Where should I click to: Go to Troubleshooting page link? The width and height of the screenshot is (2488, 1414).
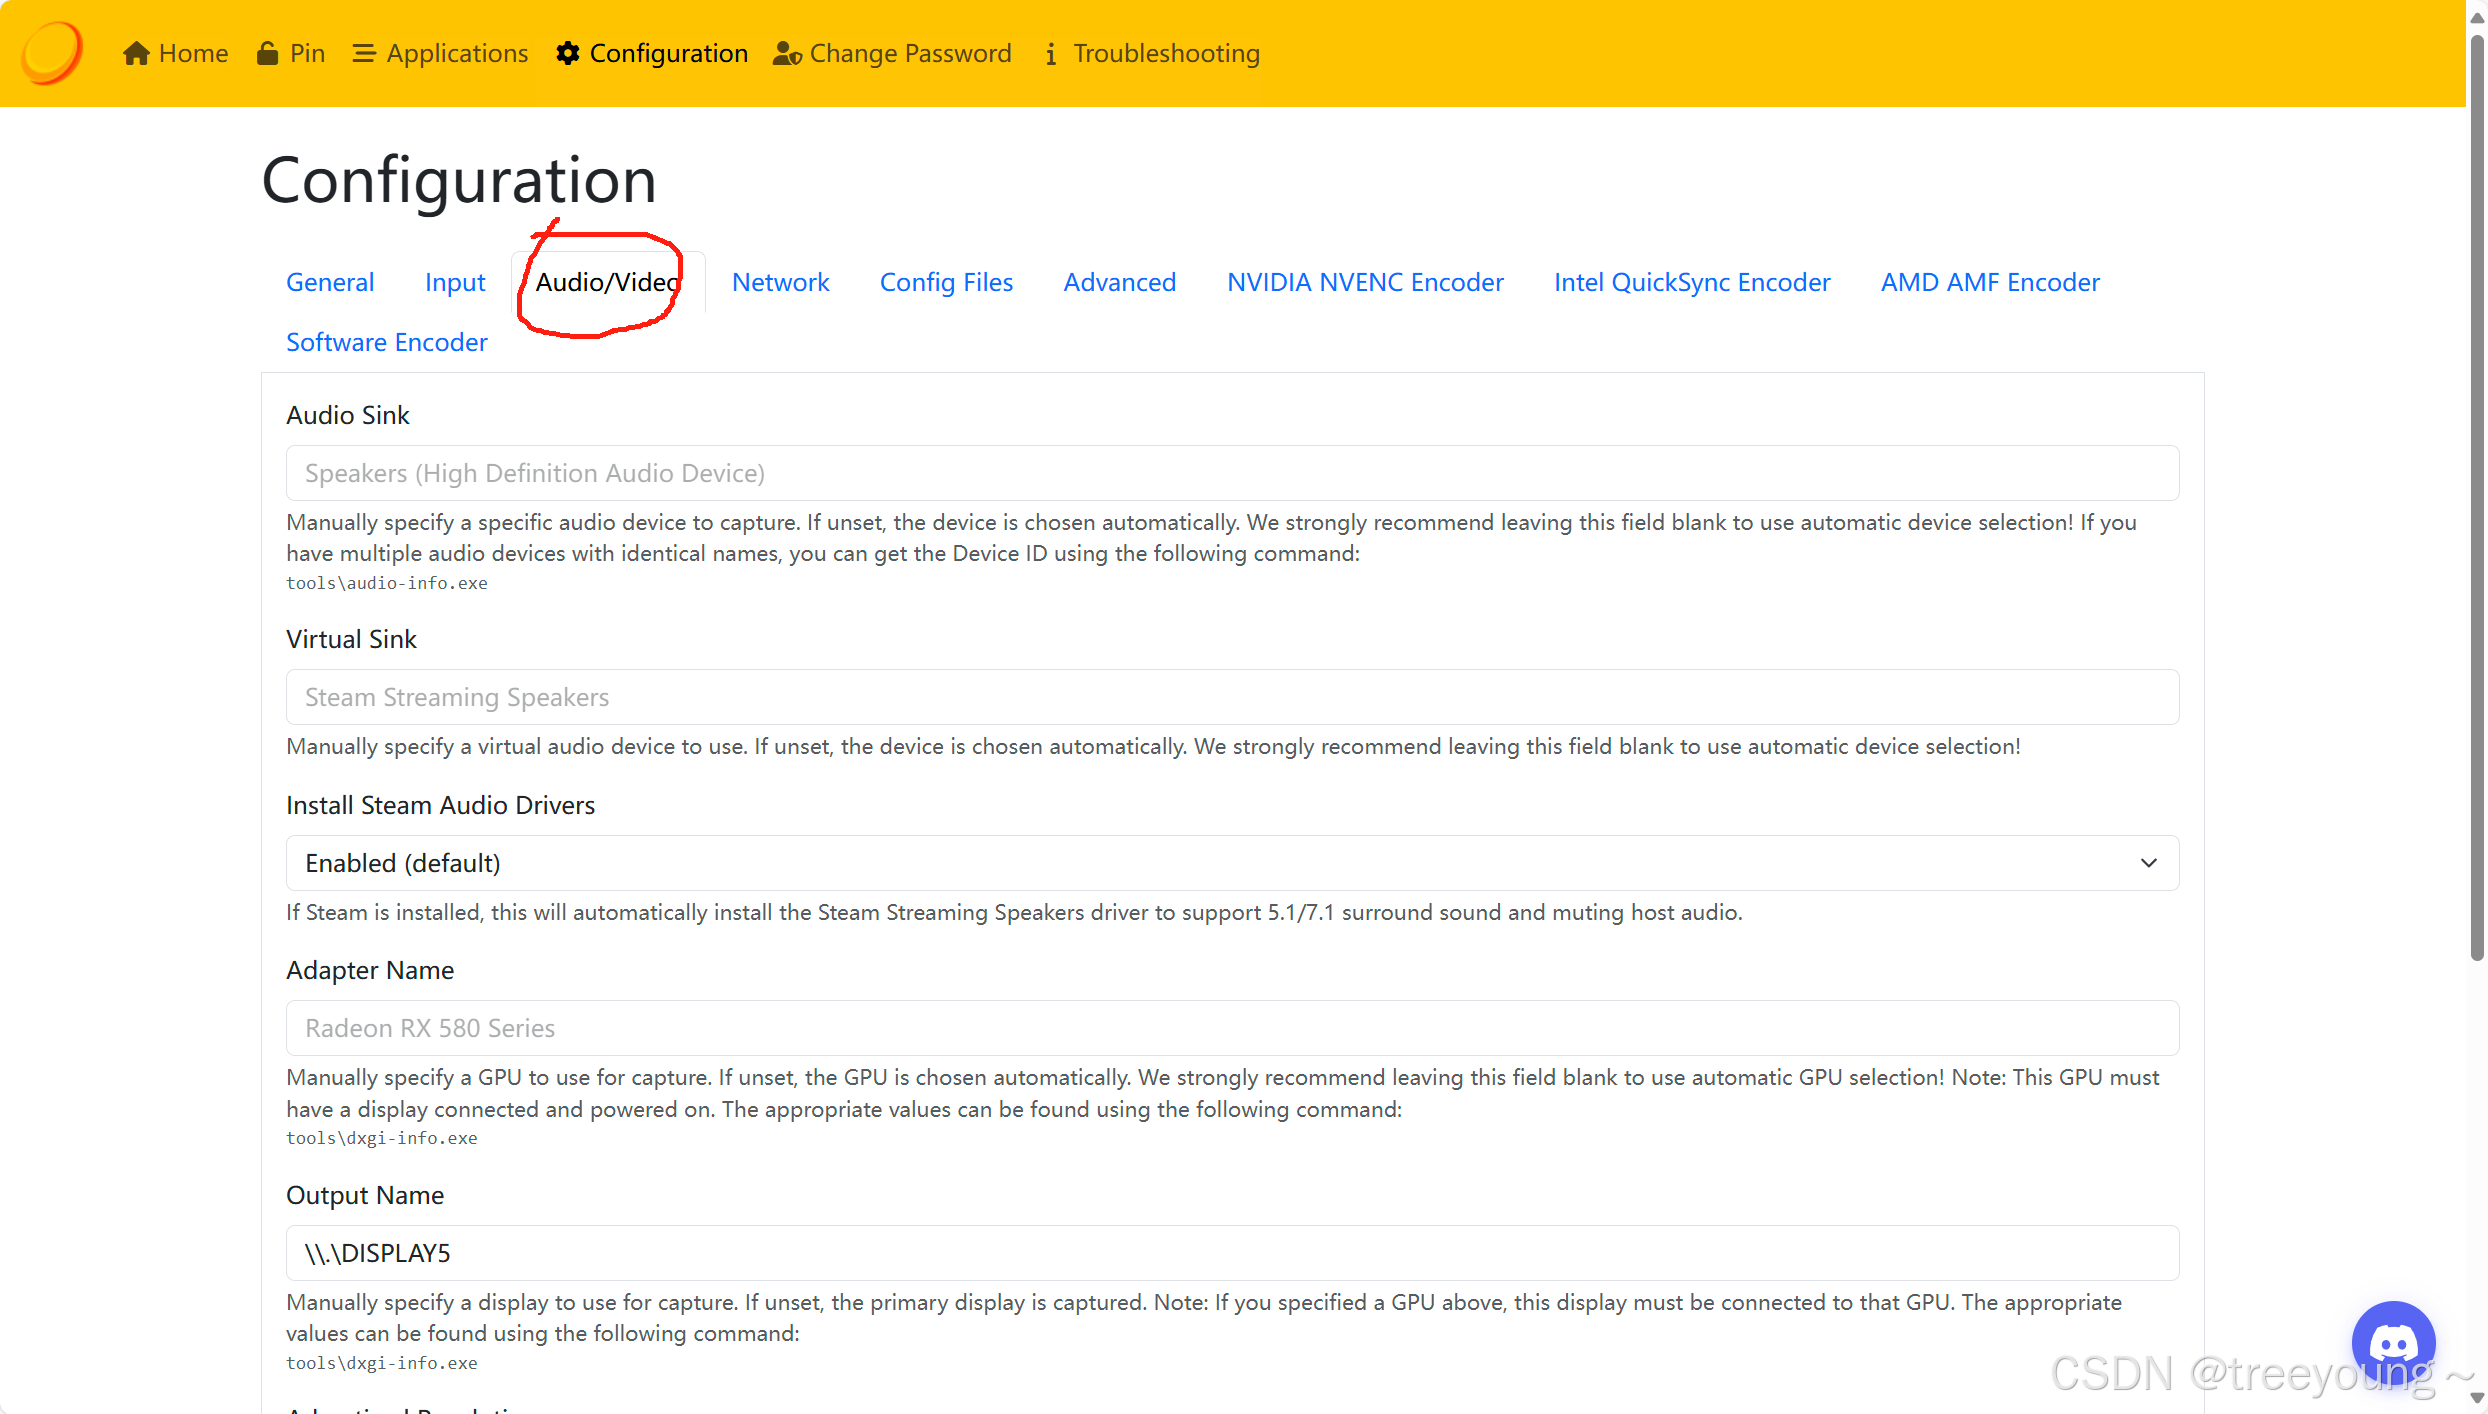1166,53
